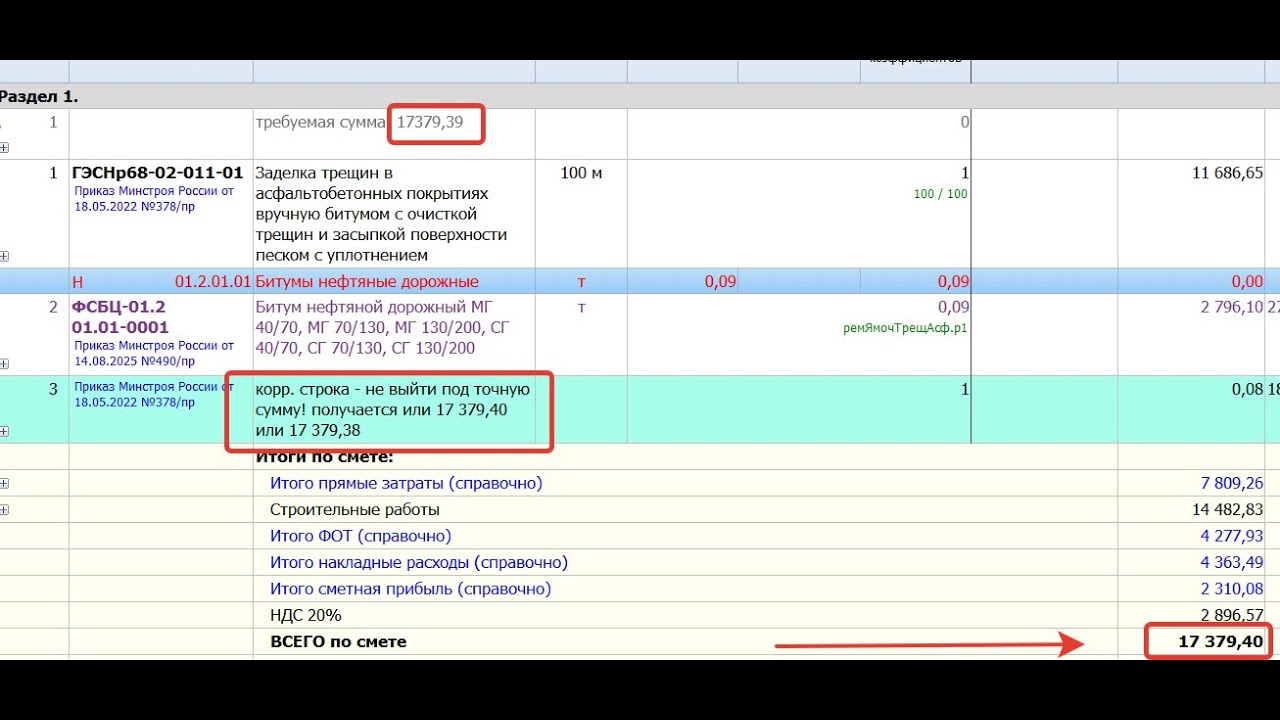This screenshot has height=720, width=1280.
Task: Select the 4 363,49 overhead amount
Action: pos(1232,562)
